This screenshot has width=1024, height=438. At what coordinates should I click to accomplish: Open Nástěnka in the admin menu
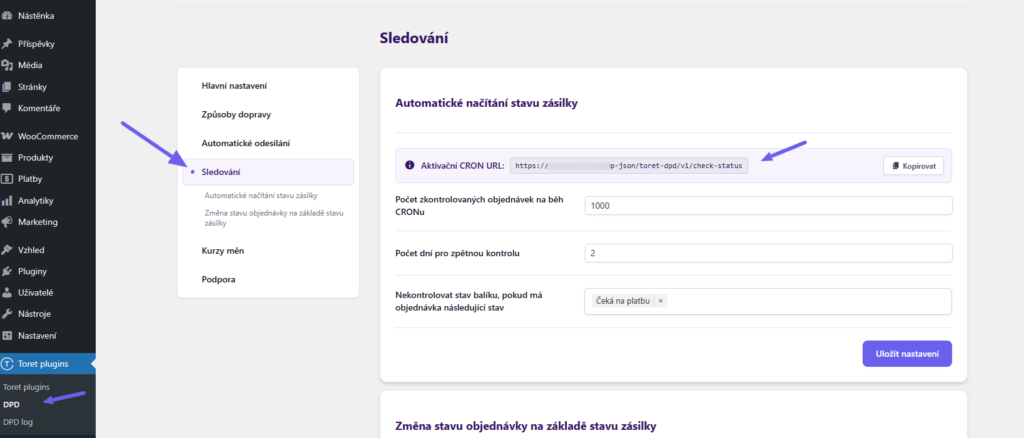(48, 16)
